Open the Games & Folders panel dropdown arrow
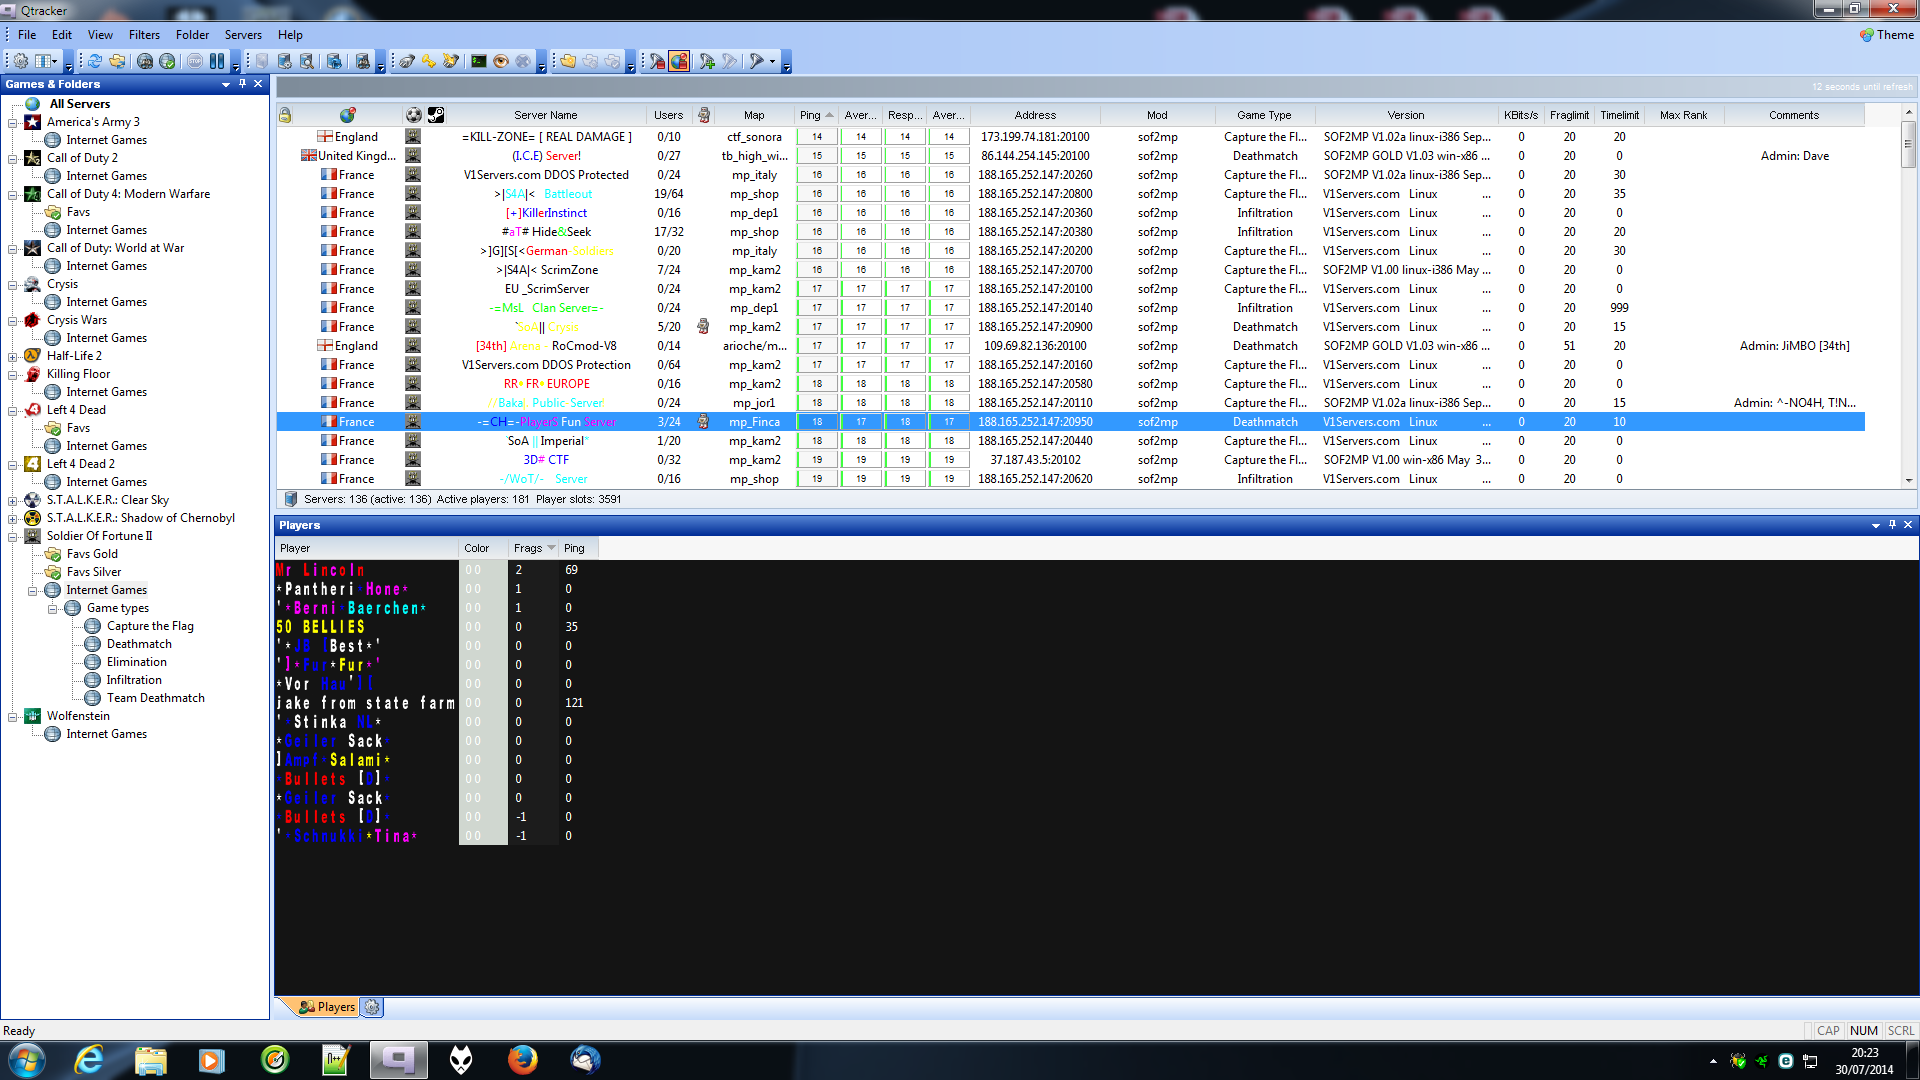The image size is (1920, 1080). pos(226,84)
